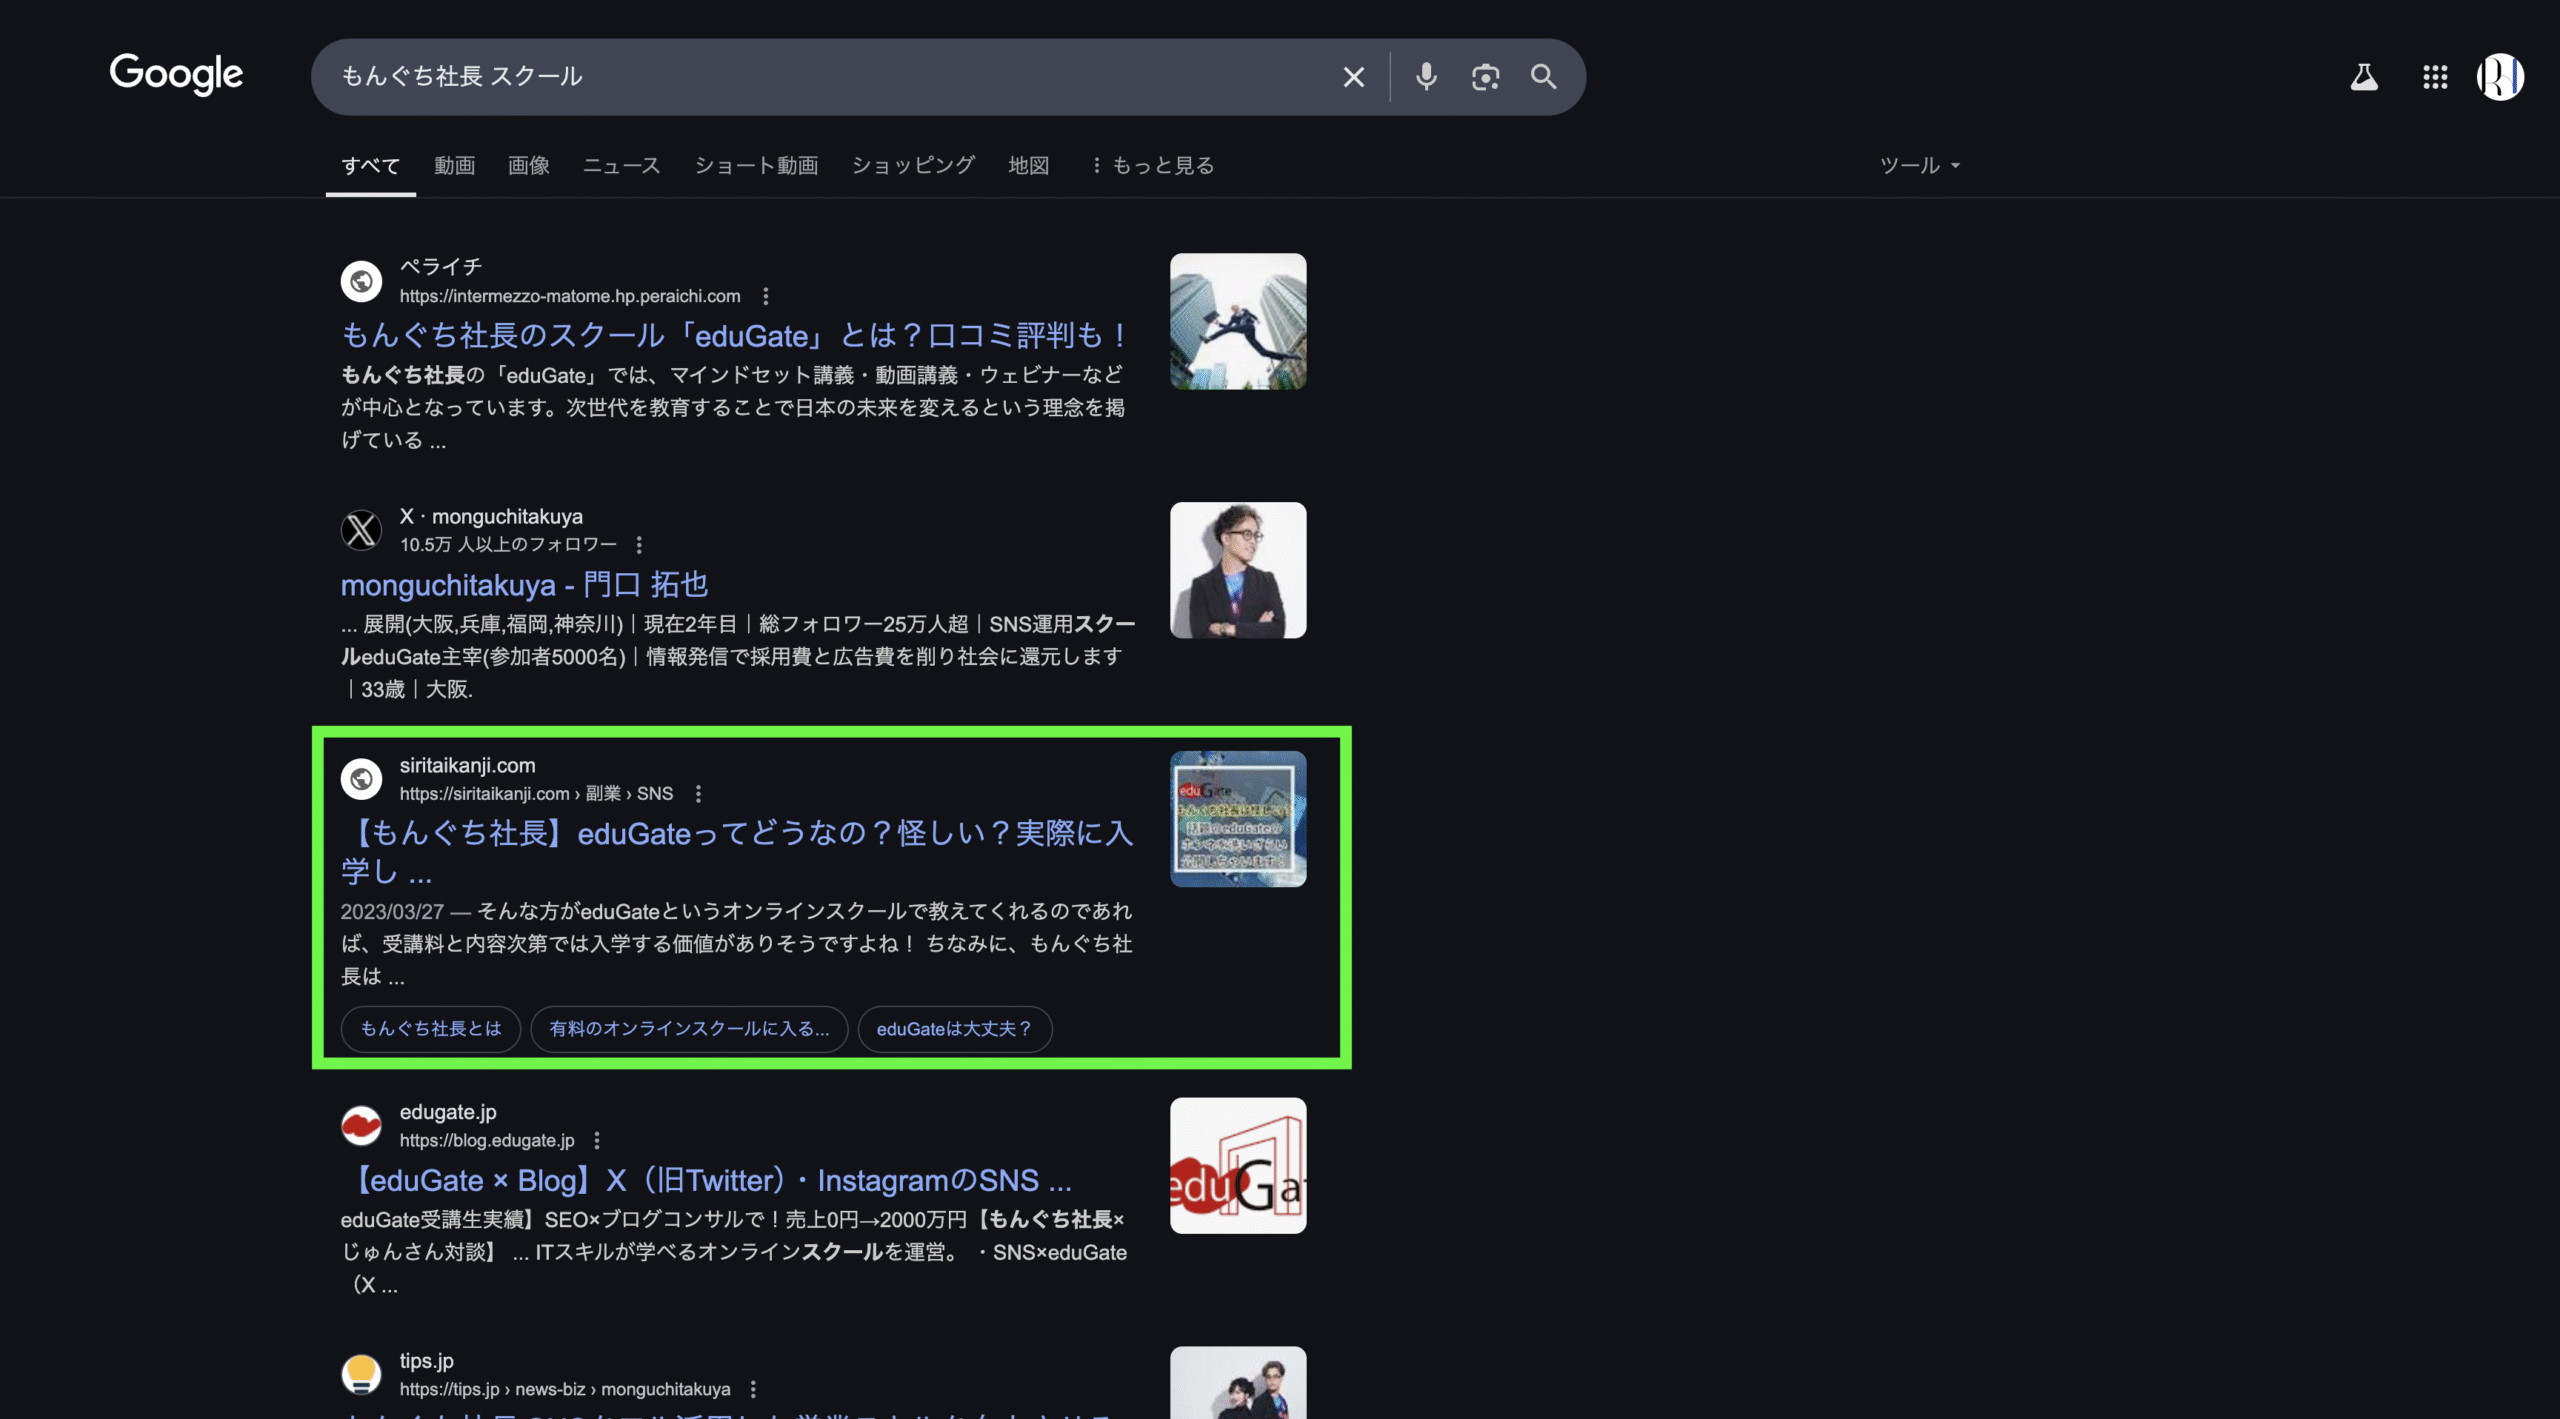
Task: Click the X · monguchitakuya source name
Action: coord(491,517)
